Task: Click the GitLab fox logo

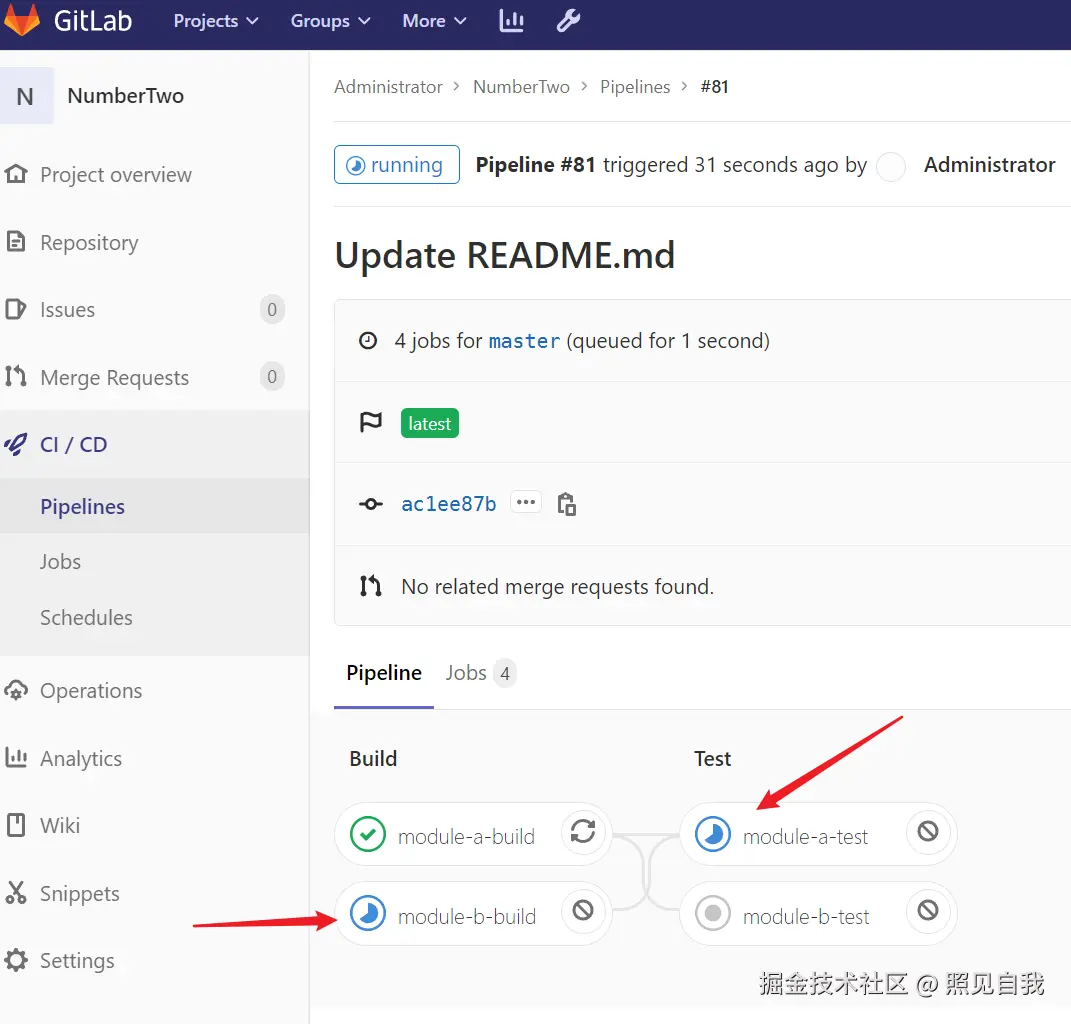Action: click(22, 19)
